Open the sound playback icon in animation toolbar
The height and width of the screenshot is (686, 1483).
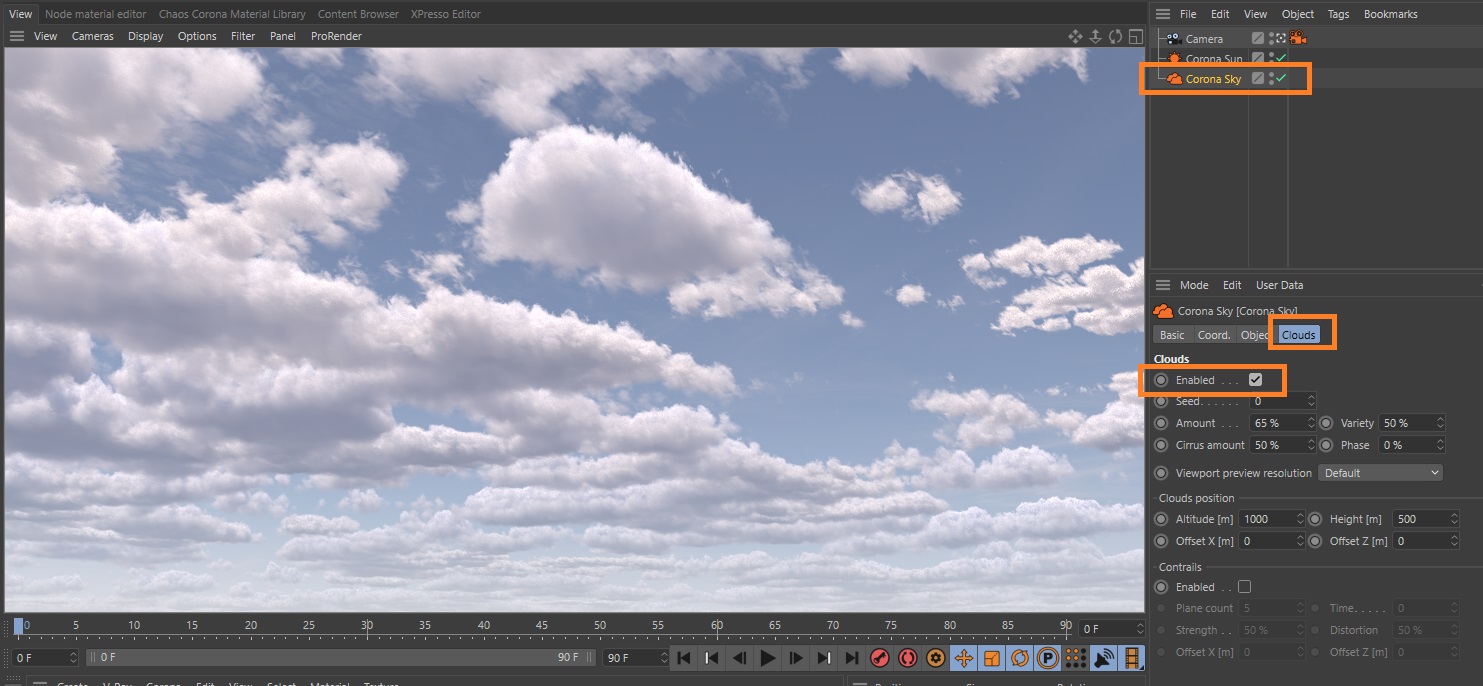[x=1103, y=658]
